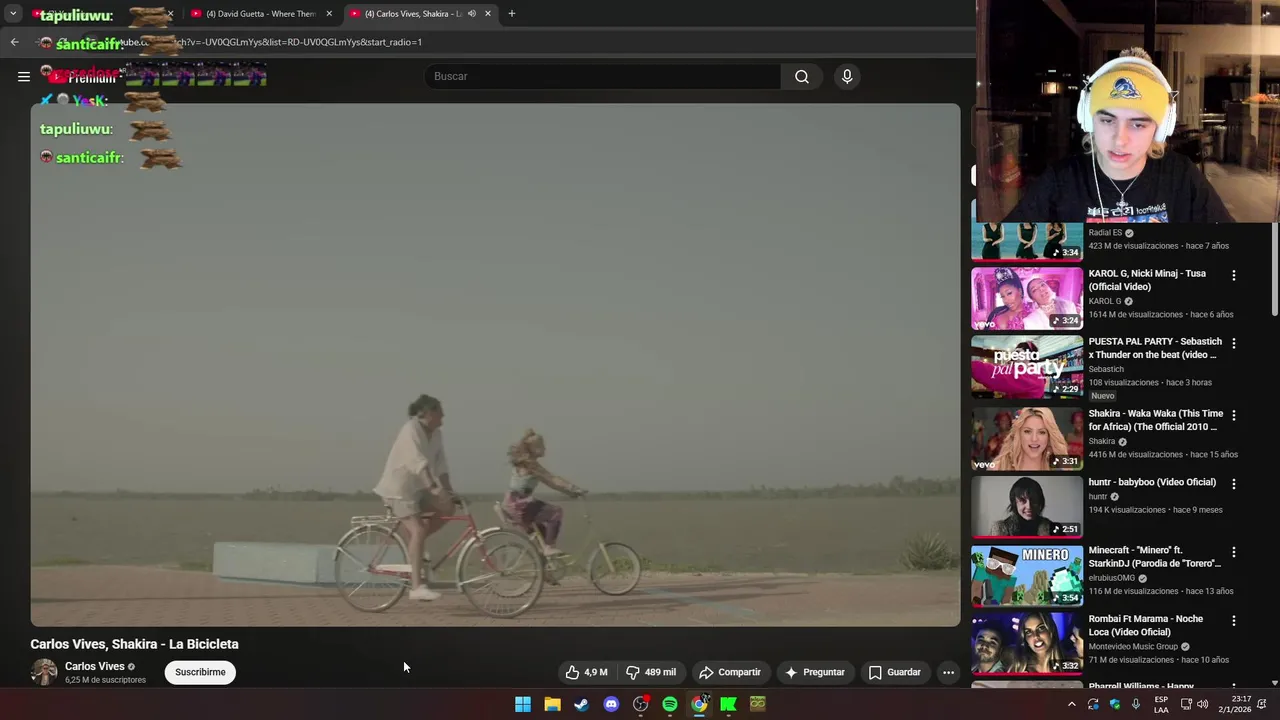Screen dimensions: 1280x720
Task: Open OBS Studio from taskbar
Action: pos(640,704)
